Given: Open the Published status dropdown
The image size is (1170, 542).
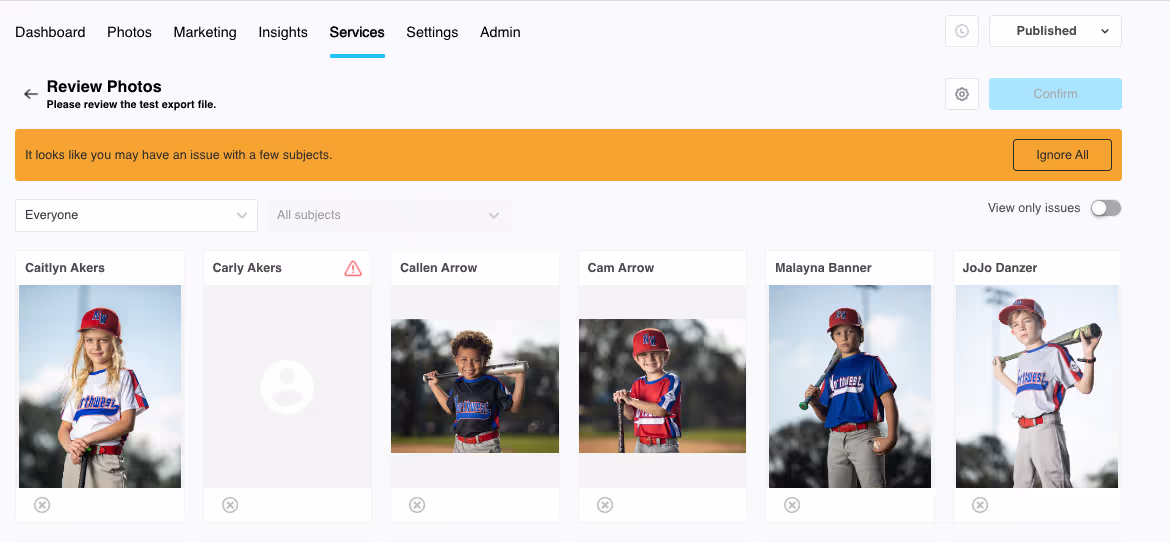Looking at the screenshot, I should (1055, 31).
